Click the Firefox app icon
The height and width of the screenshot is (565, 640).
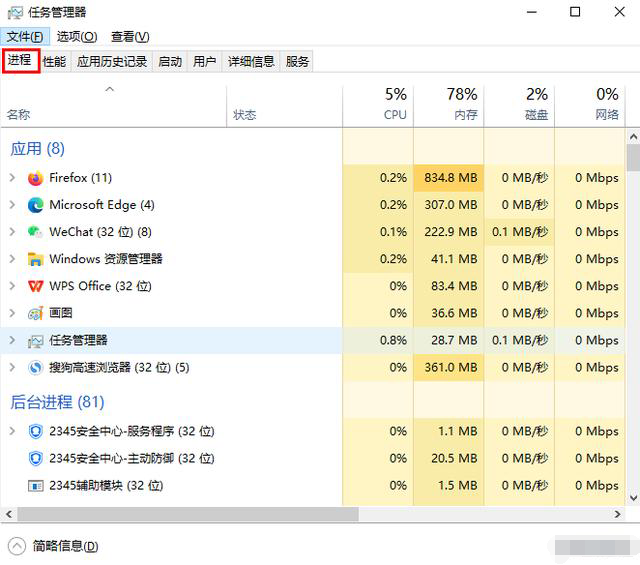pos(36,178)
